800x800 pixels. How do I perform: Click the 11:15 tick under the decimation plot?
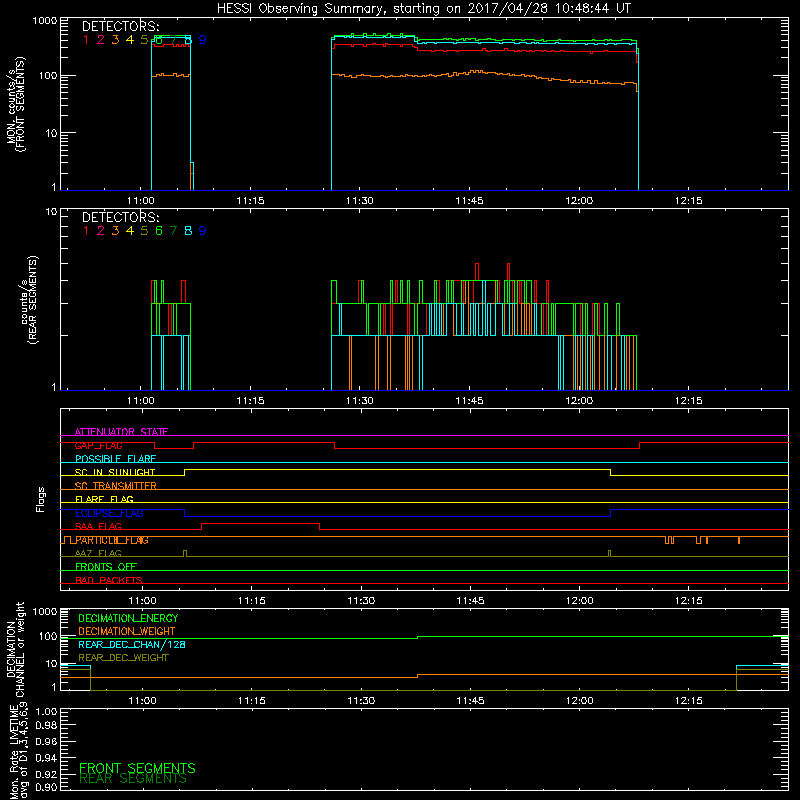pos(252,701)
